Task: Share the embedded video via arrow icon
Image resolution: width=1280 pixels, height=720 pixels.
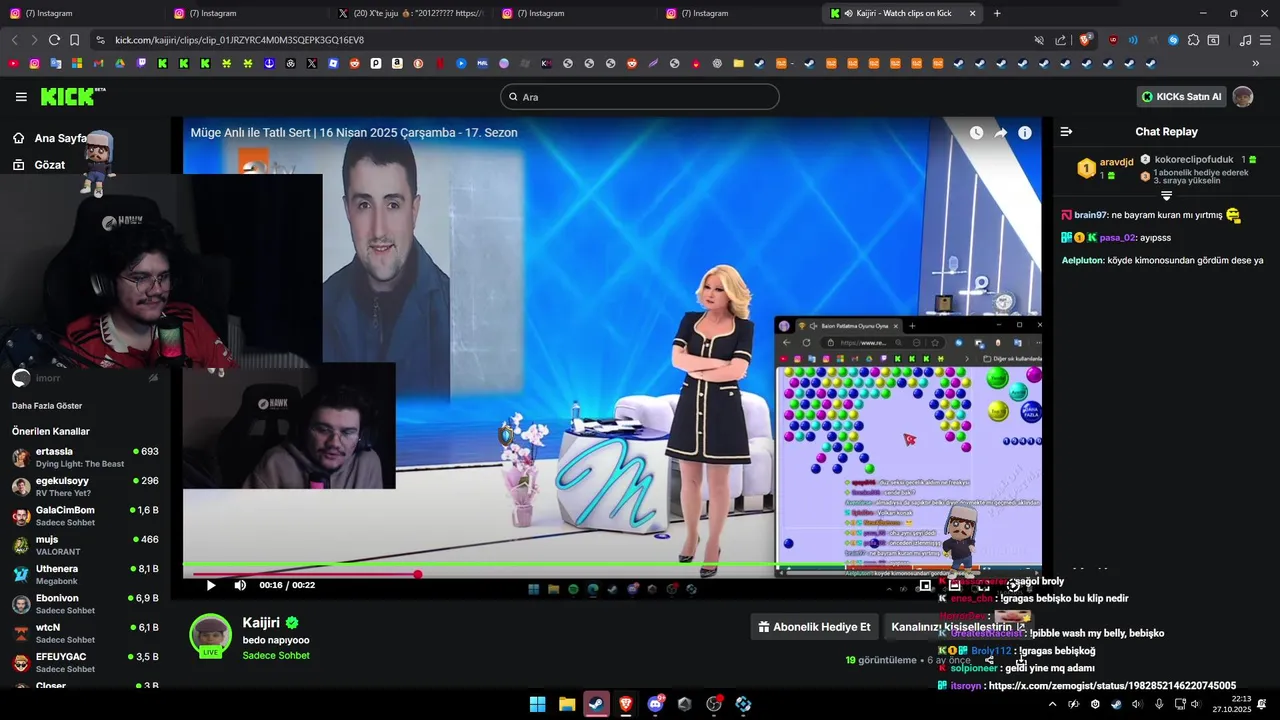Action: click(x=1000, y=132)
